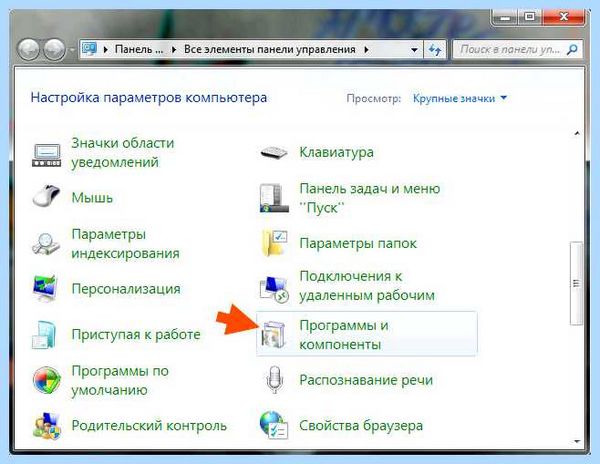The height and width of the screenshot is (464, 600).
Task: Open Программы и компоненты link
Action: click(x=344, y=335)
